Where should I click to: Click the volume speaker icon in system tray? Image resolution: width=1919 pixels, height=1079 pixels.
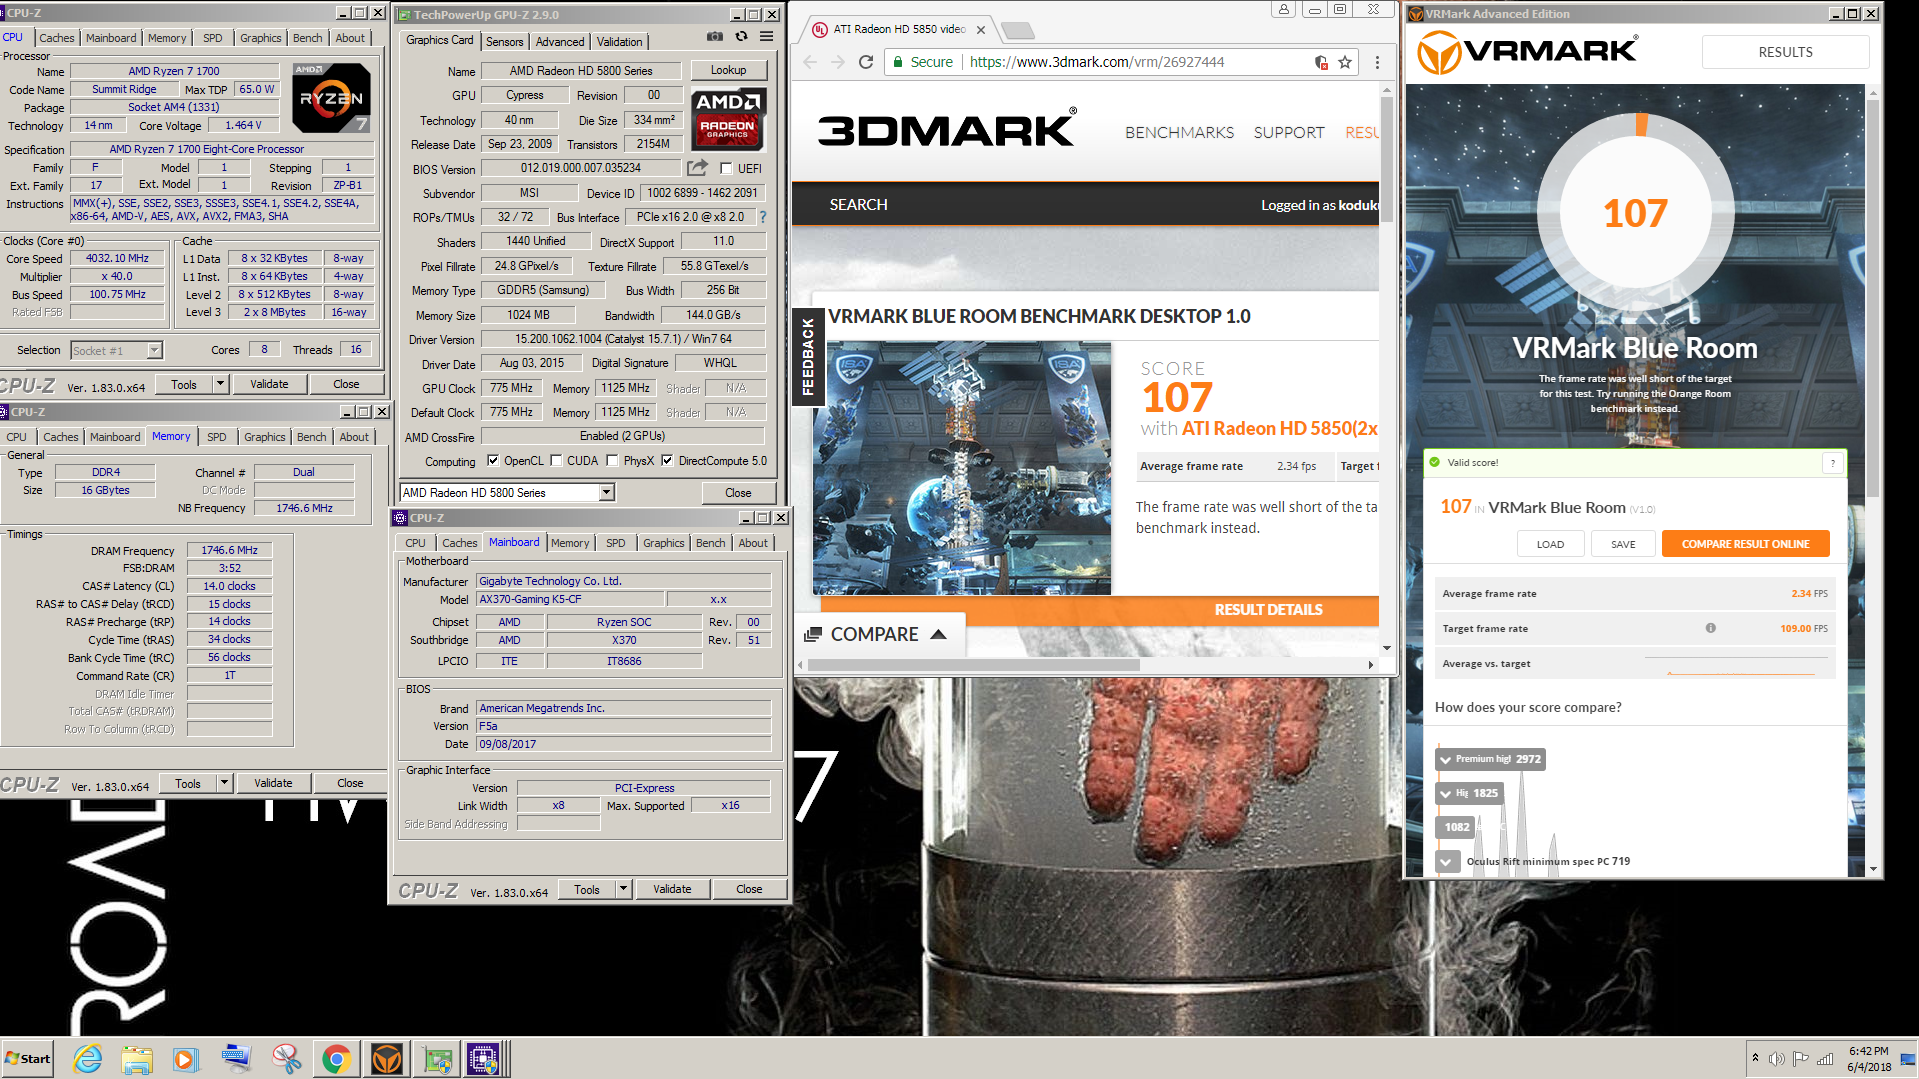1776,1059
